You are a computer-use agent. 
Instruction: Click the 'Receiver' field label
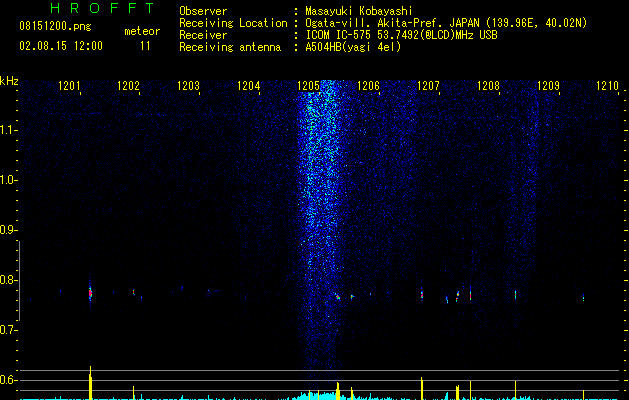click(x=203, y=35)
